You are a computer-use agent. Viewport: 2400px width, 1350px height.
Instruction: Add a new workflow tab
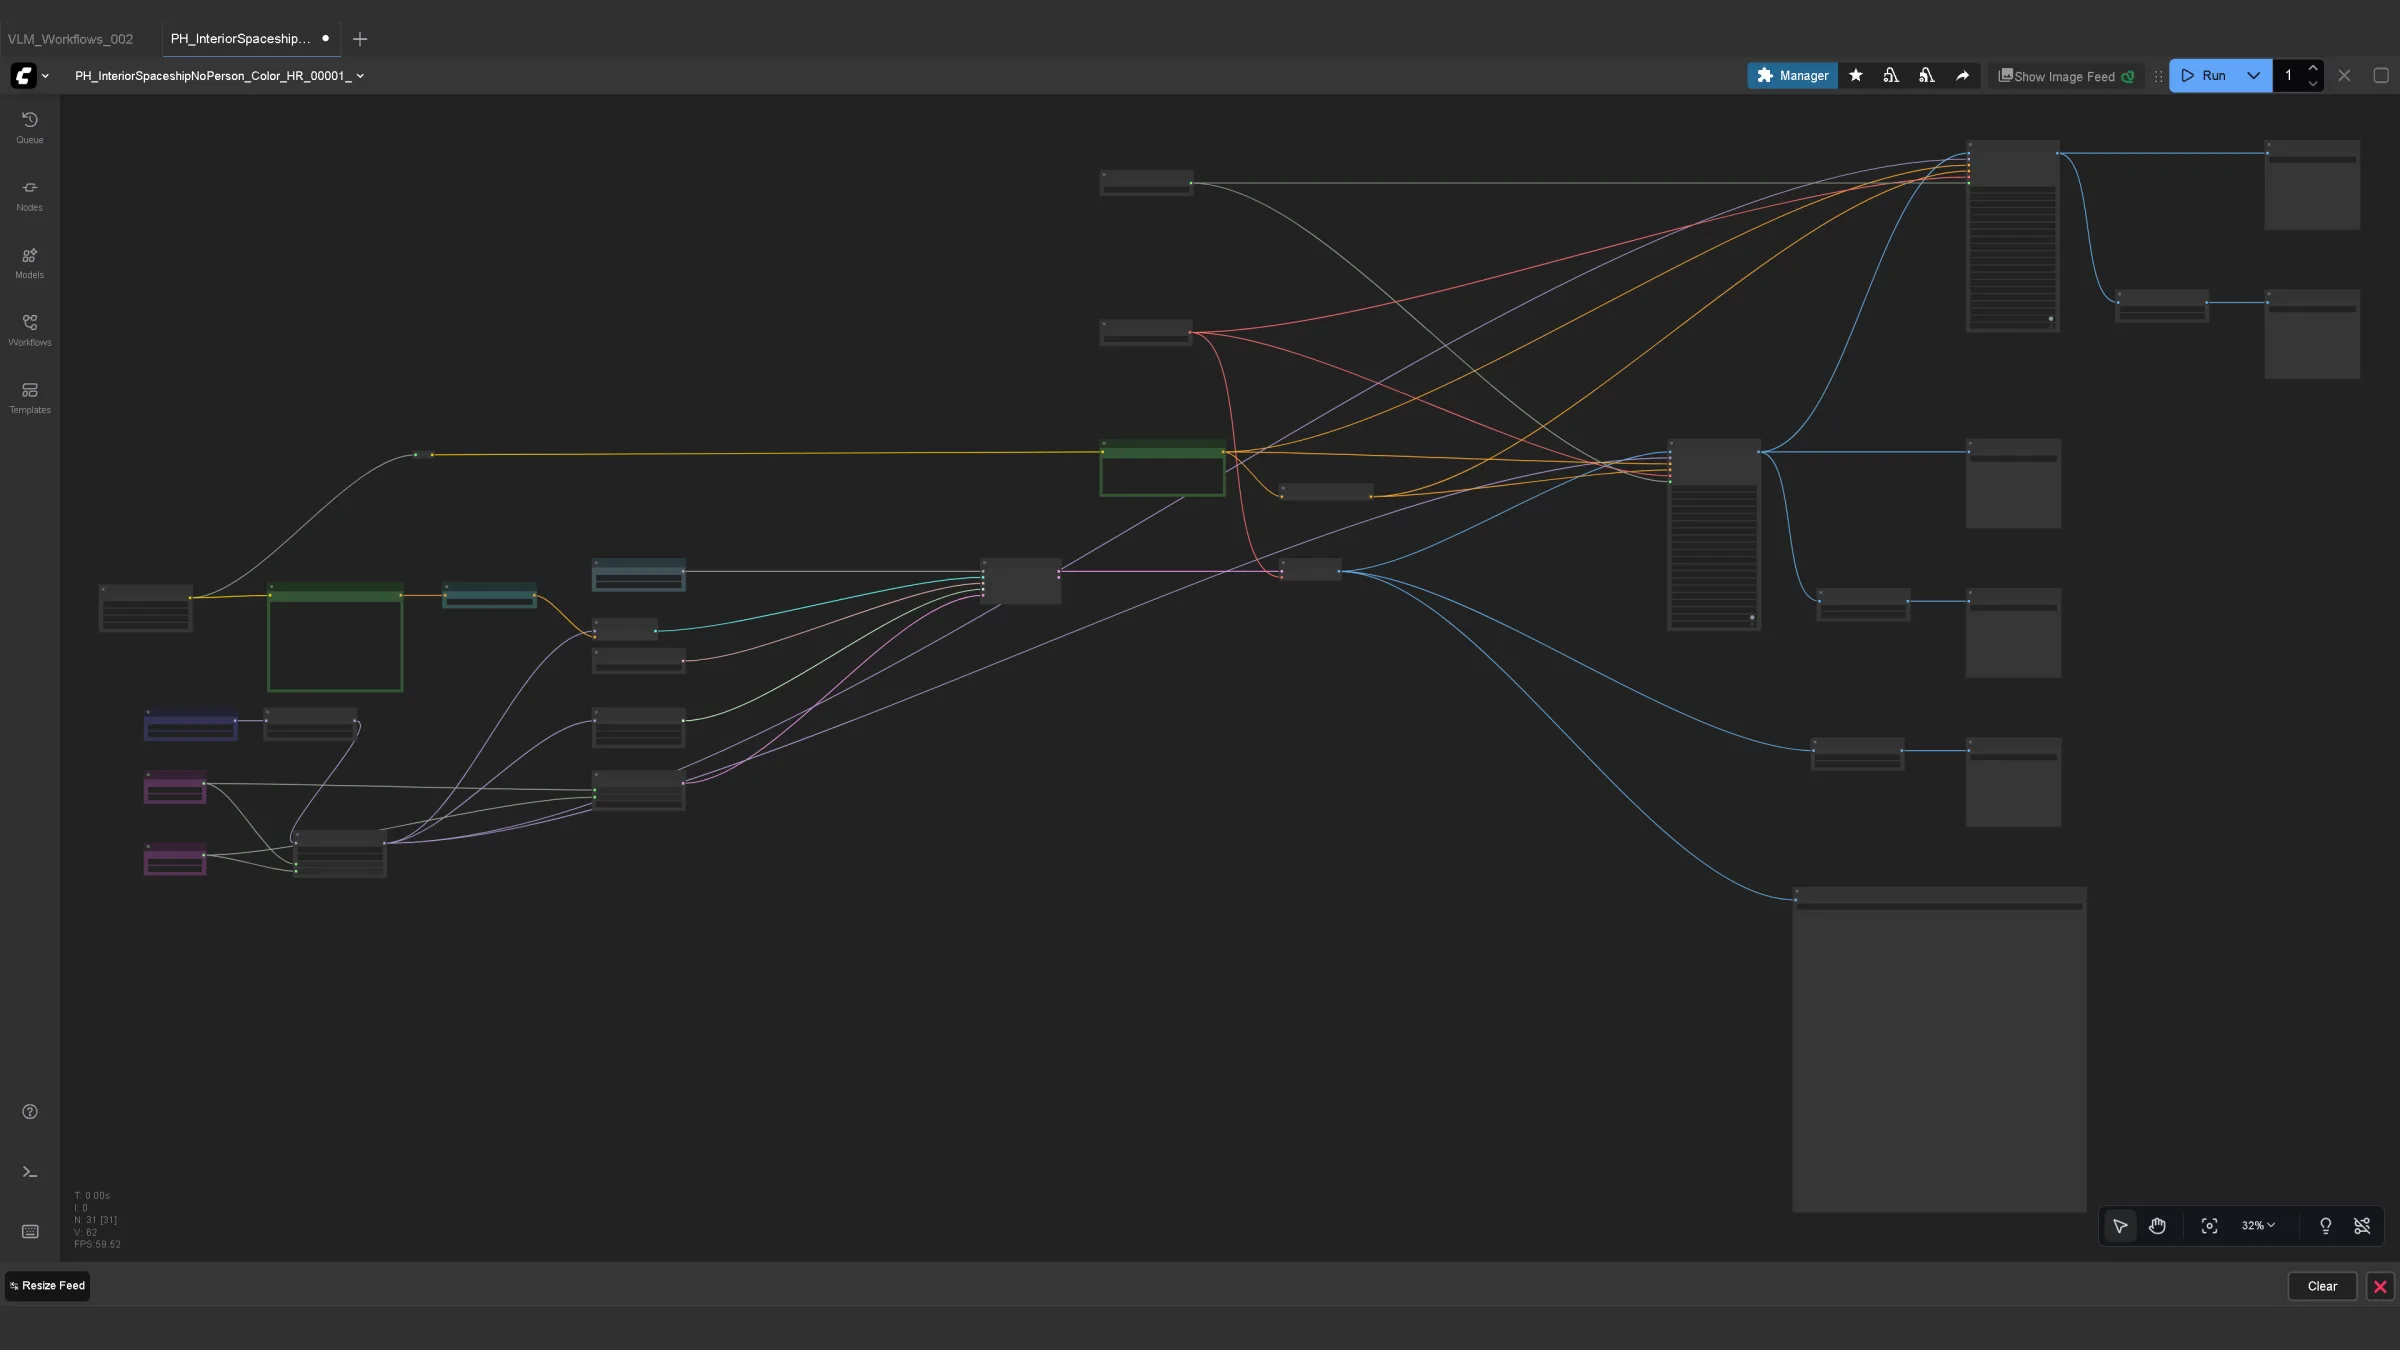(x=360, y=39)
